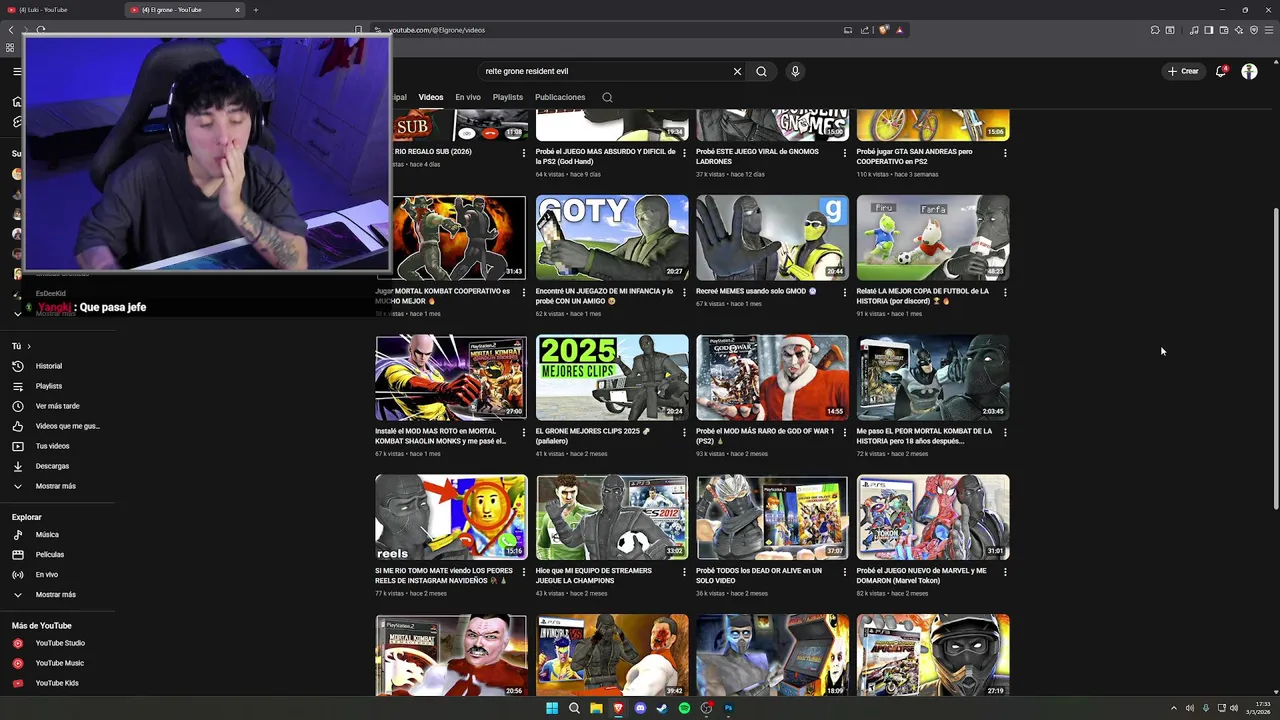1280x720 pixels.
Task: Open Playlists in the left sidebar
Action: (49, 386)
